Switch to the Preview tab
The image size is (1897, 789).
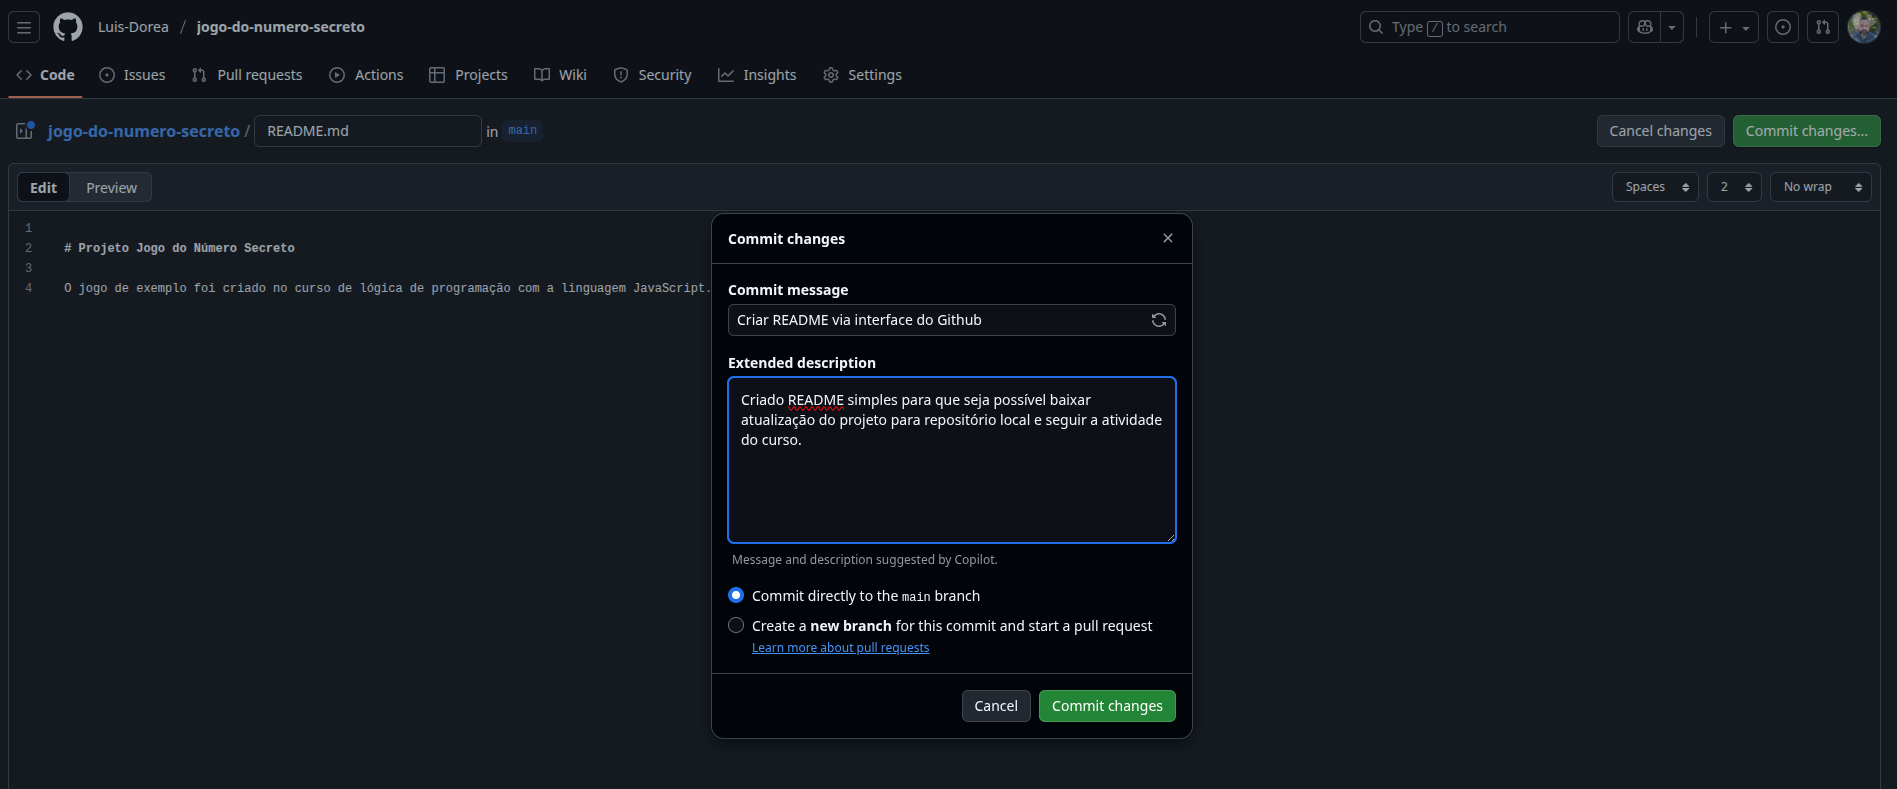point(111,188)
